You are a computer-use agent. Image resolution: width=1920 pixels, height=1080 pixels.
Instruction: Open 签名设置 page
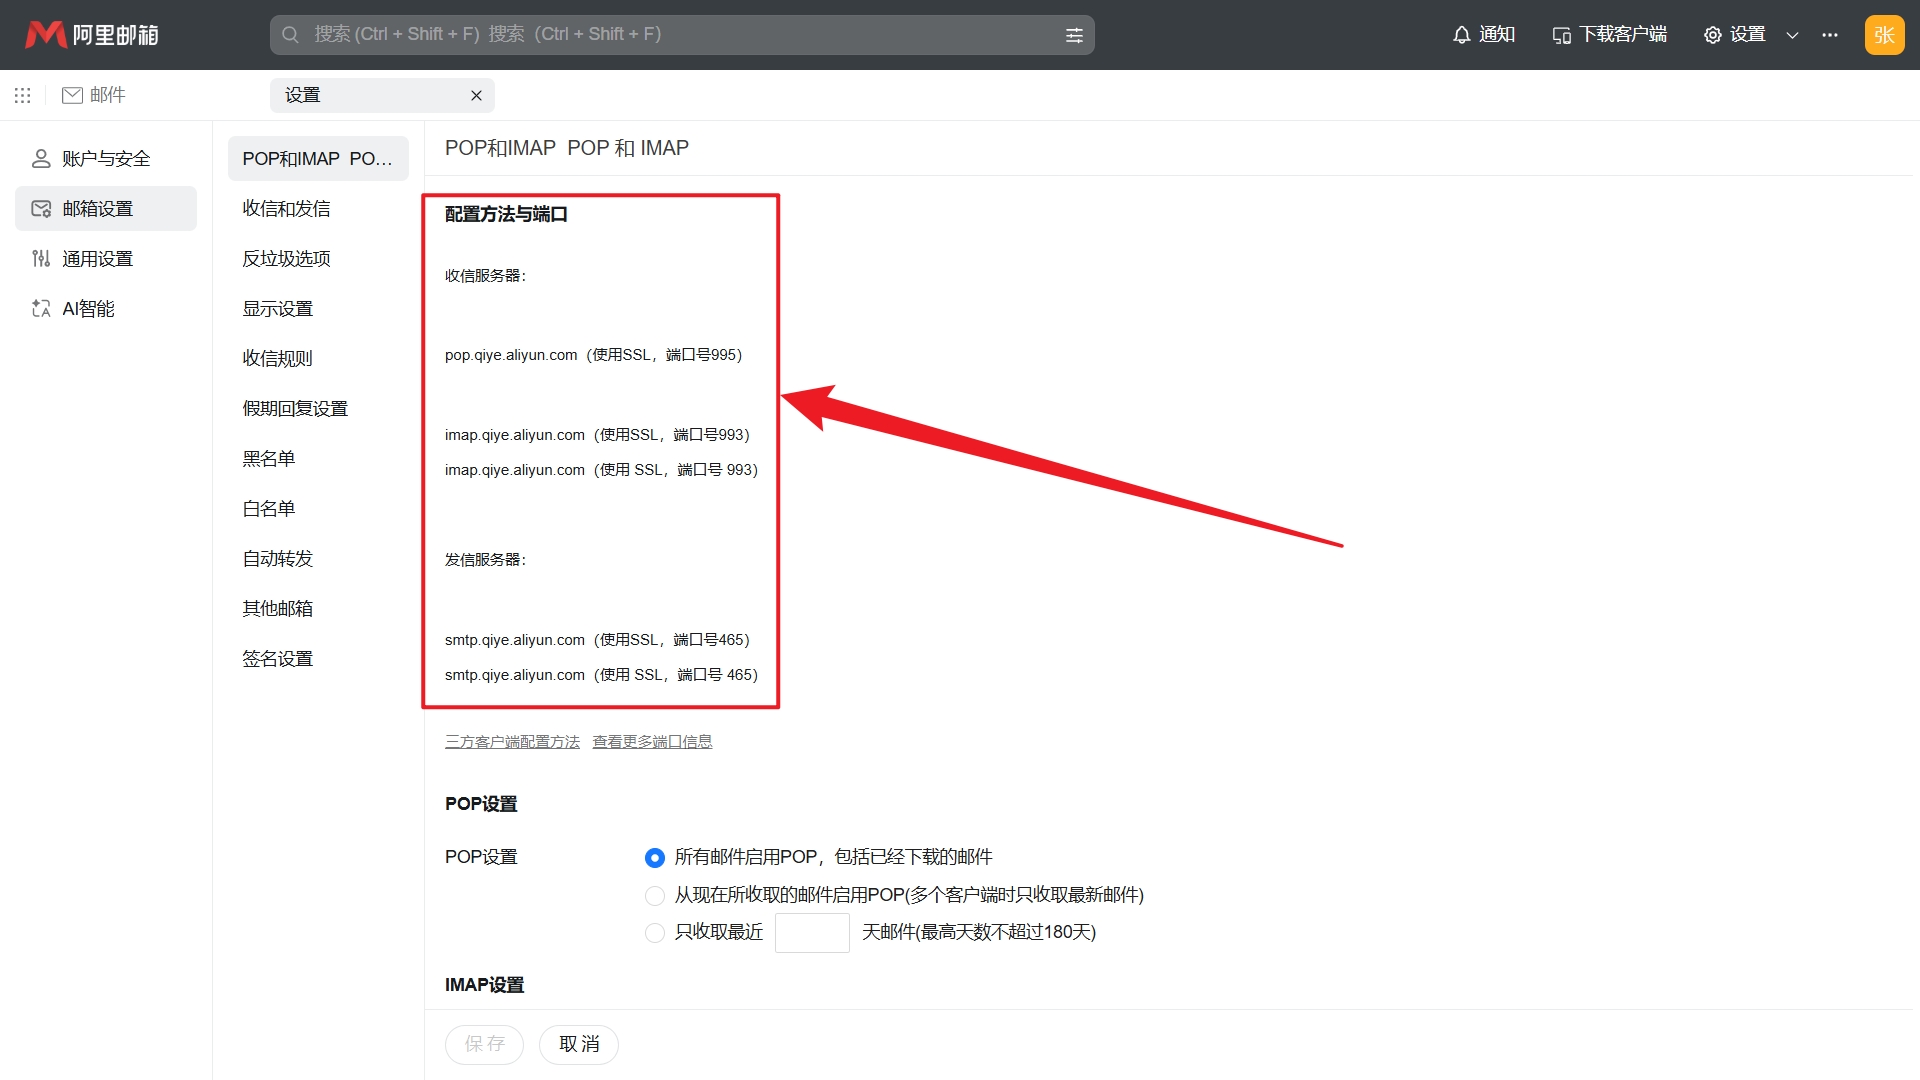pyautogui.click(x=318, y=658)
